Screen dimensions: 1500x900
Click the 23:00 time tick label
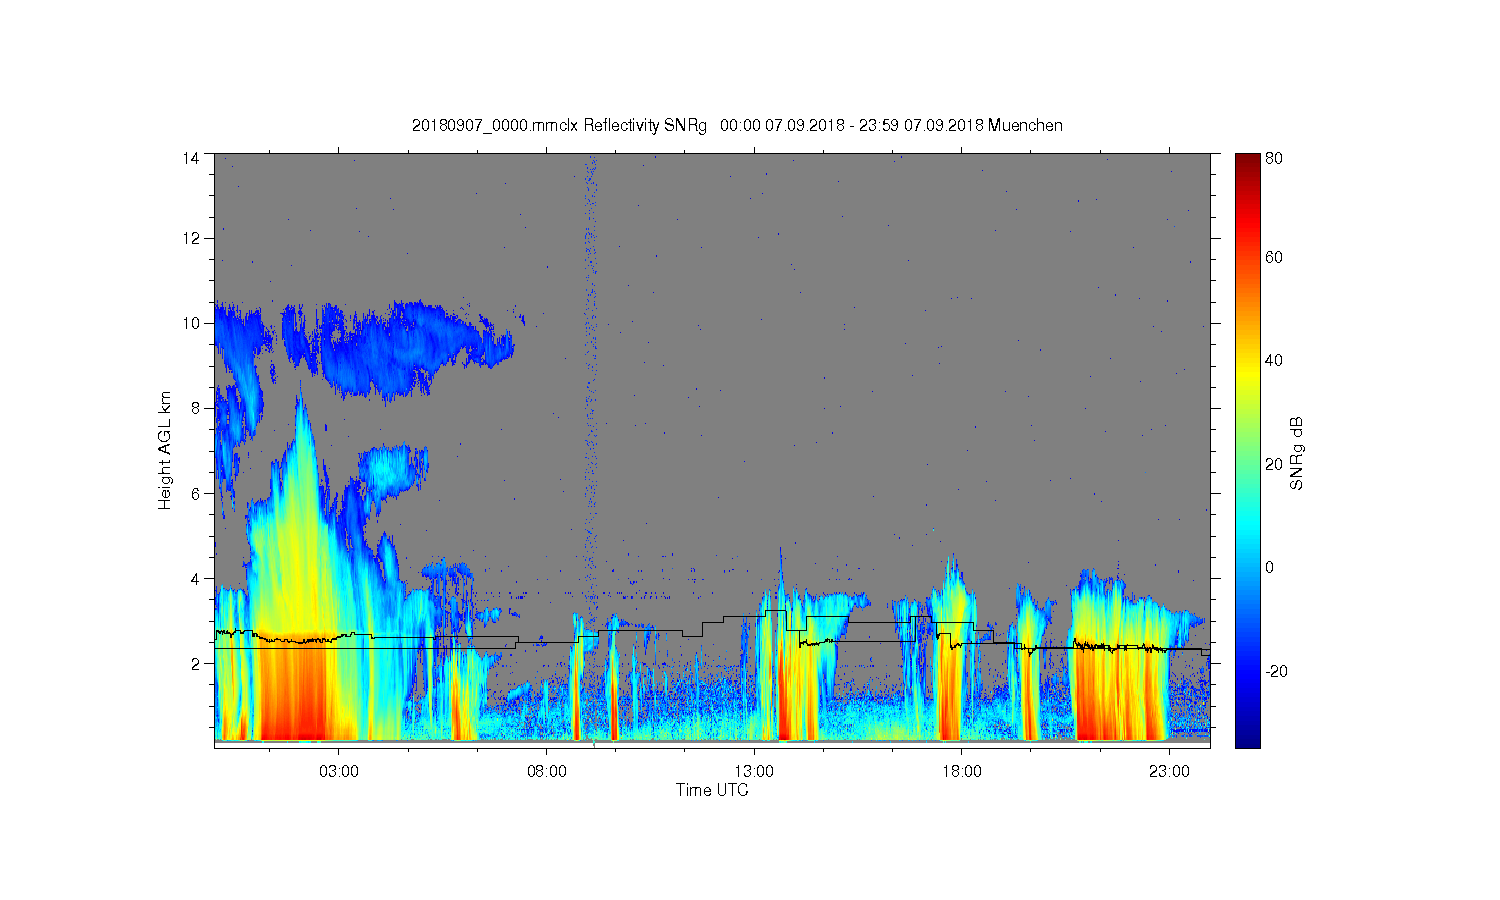[1169, 772]
